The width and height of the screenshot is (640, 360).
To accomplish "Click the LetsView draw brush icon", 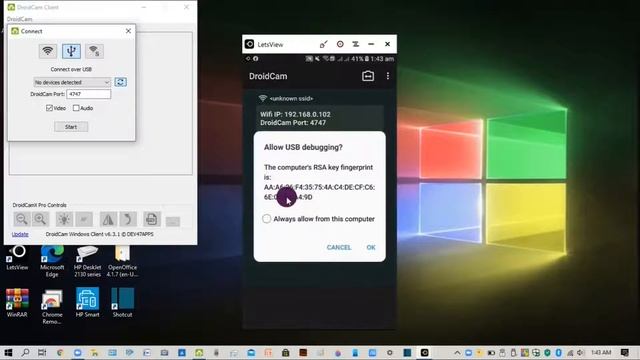I will click(323, 44).
